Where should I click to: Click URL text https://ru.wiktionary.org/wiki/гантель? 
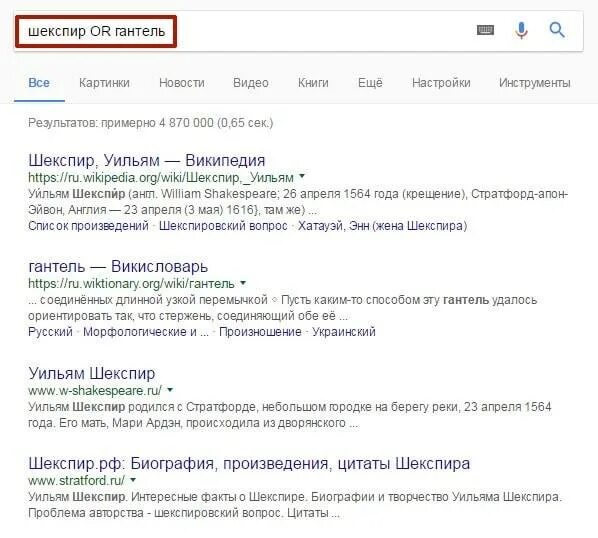[131, 284]
